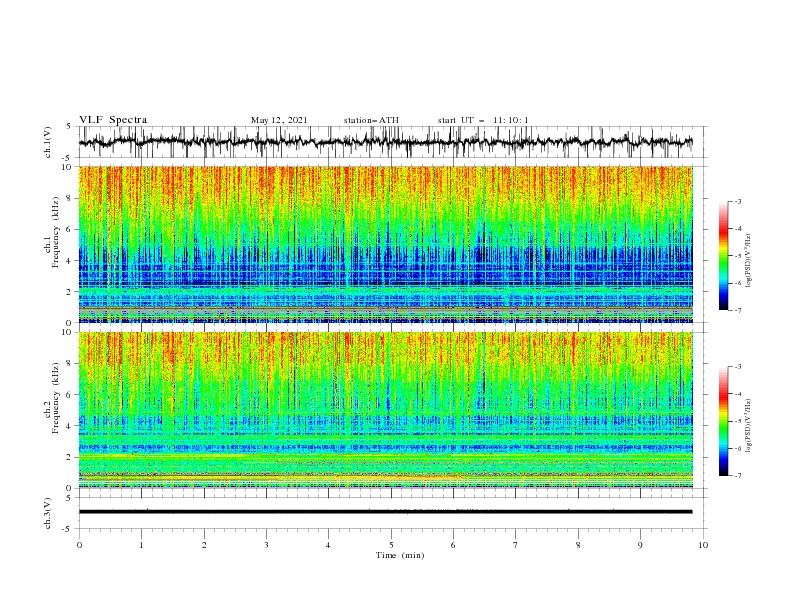Click time axis tick label '0'

tap(79, 545)
